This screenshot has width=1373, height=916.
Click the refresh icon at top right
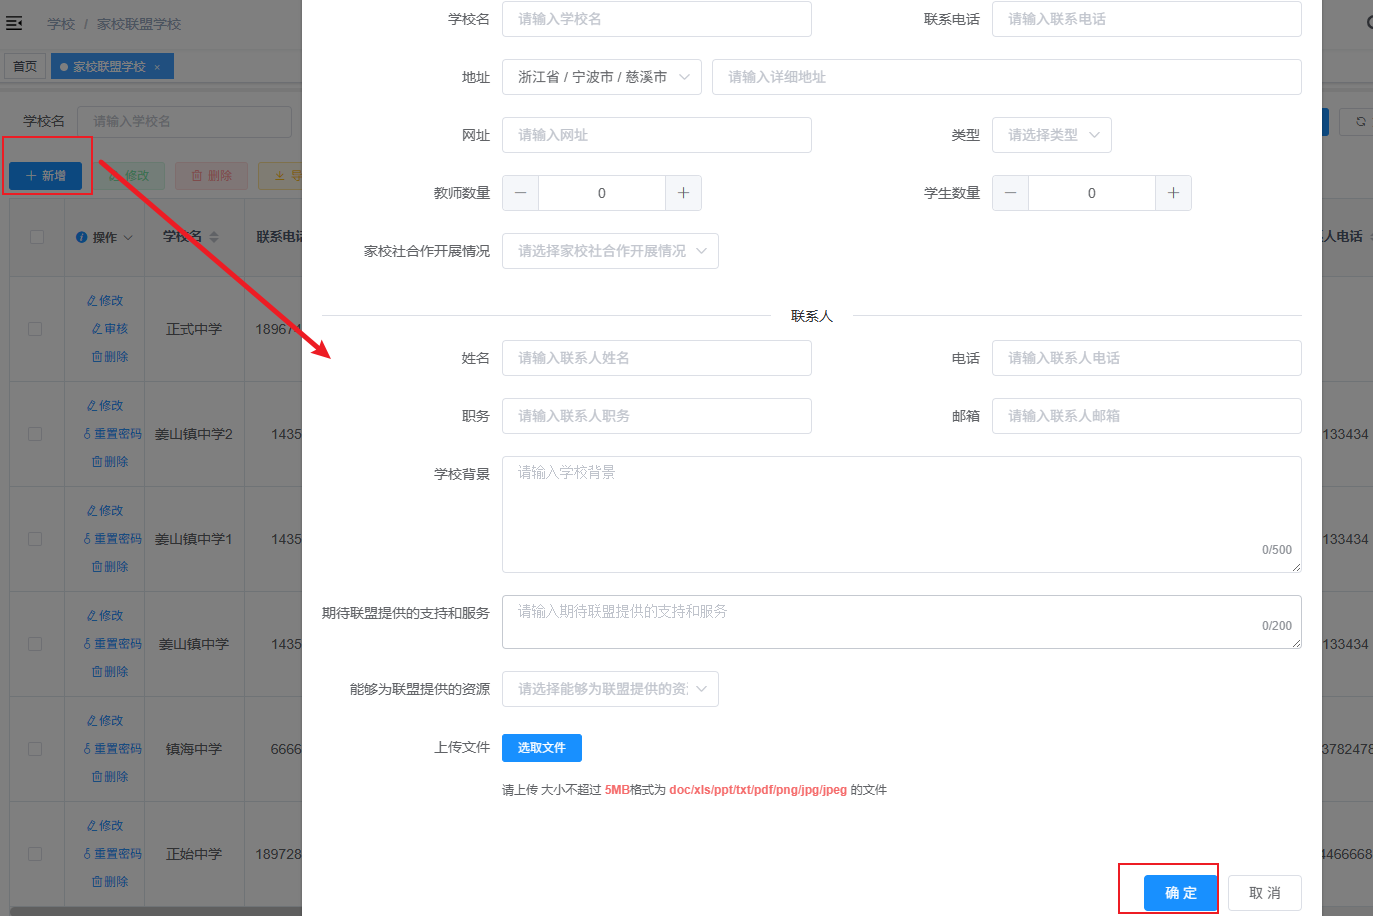click(x=1360, y=122)
